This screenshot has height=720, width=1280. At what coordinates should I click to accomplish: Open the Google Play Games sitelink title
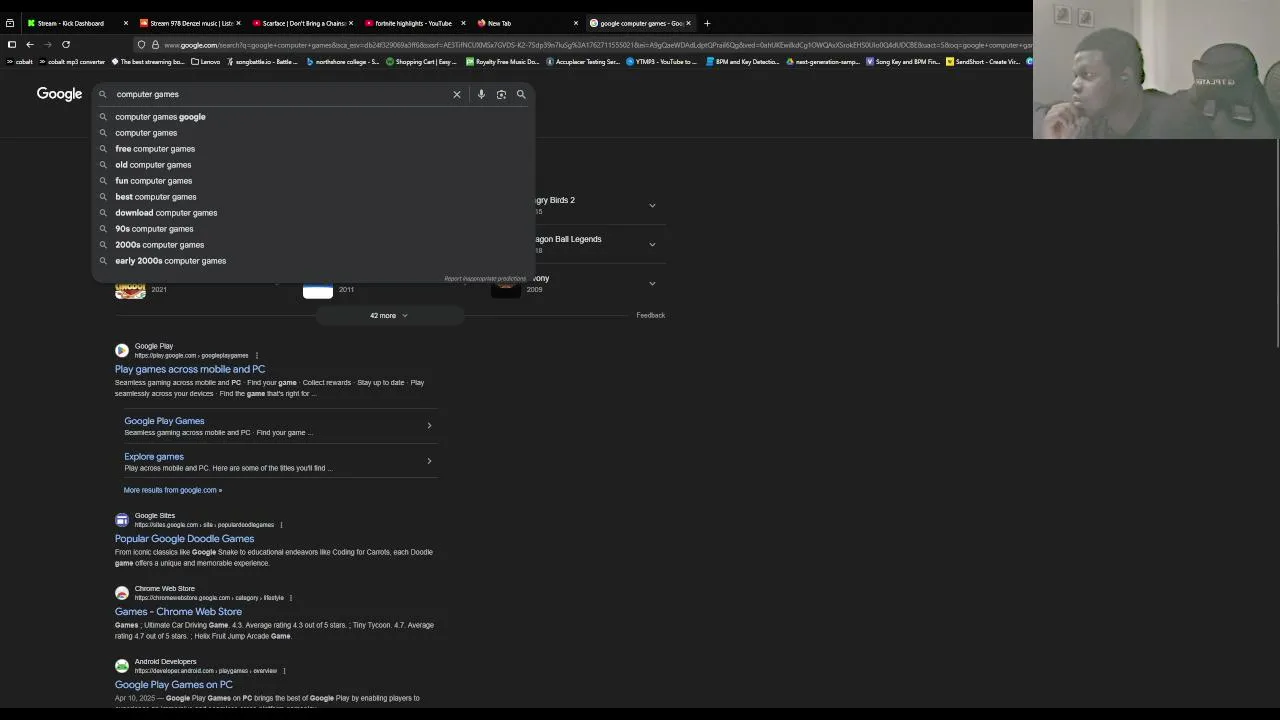(x=164, y=421)
